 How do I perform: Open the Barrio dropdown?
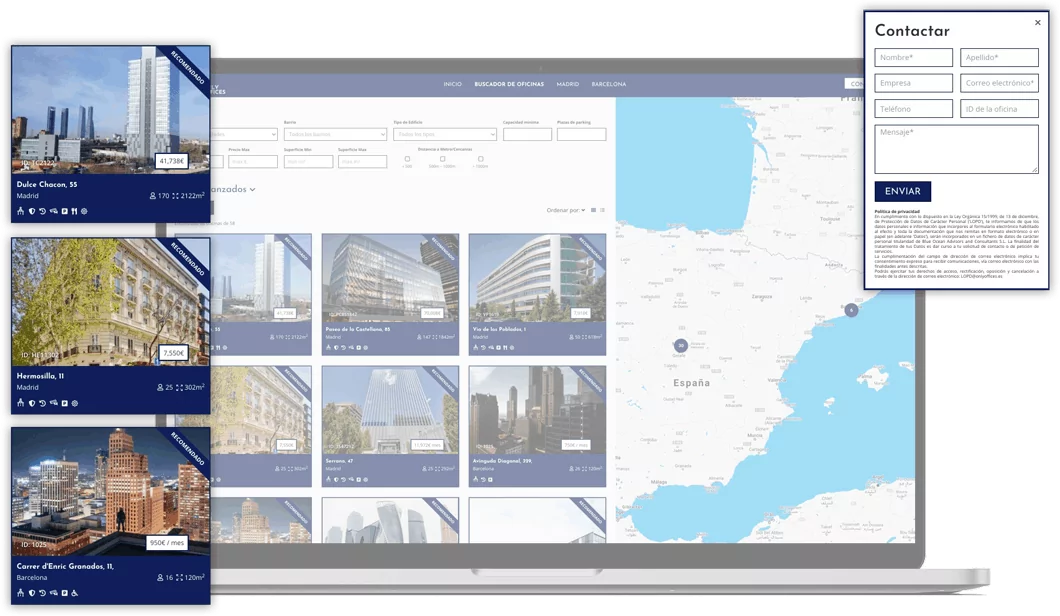coord(335,134)
